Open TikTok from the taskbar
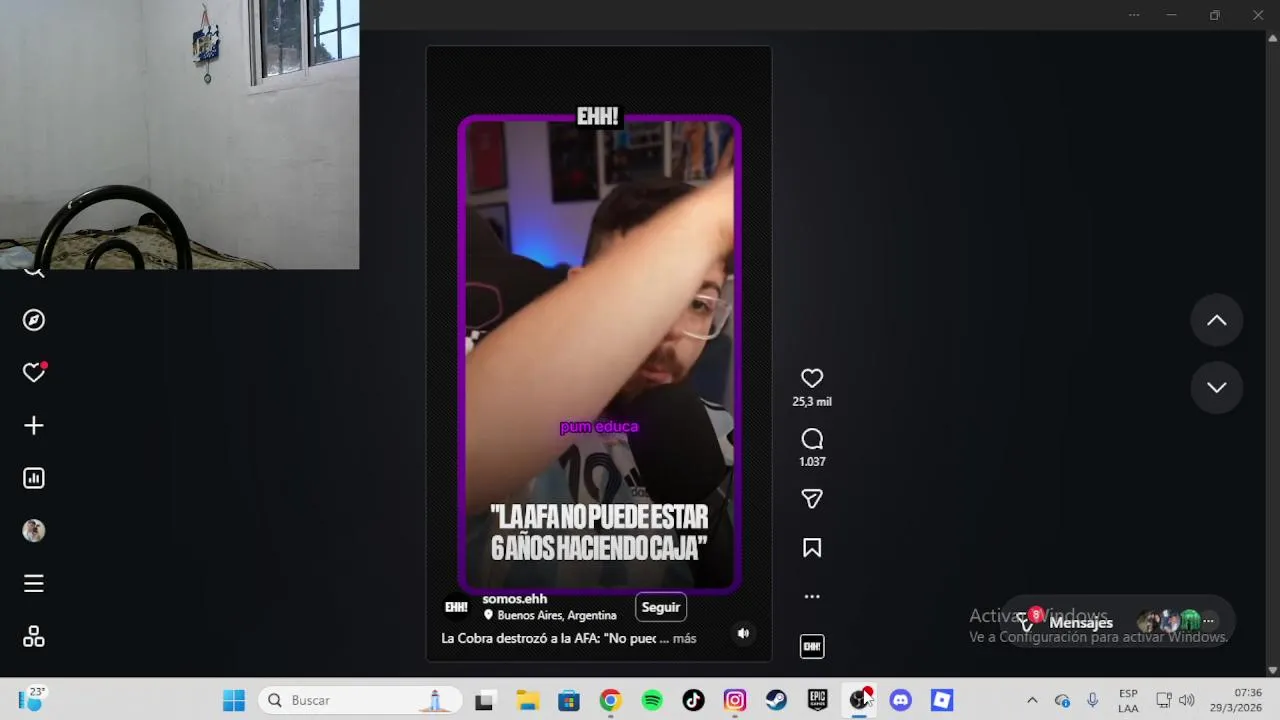Screen dimensions: 1280x720 [x=693, y=700]
